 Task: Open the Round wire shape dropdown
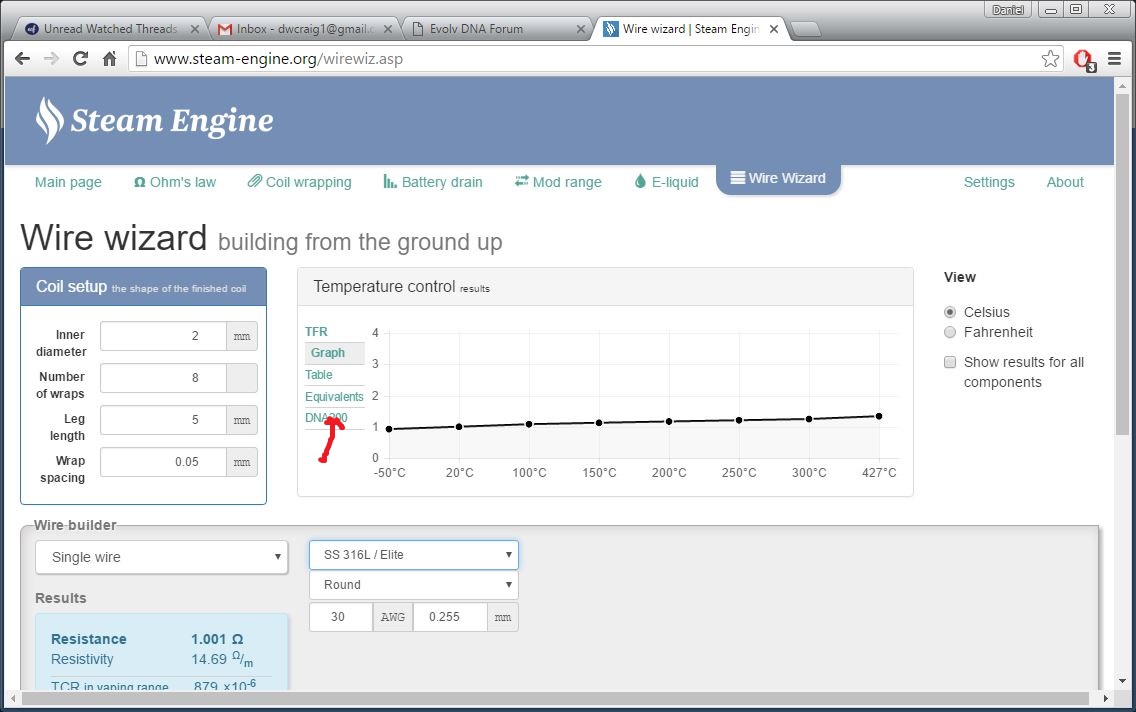(x=413, y=585)
